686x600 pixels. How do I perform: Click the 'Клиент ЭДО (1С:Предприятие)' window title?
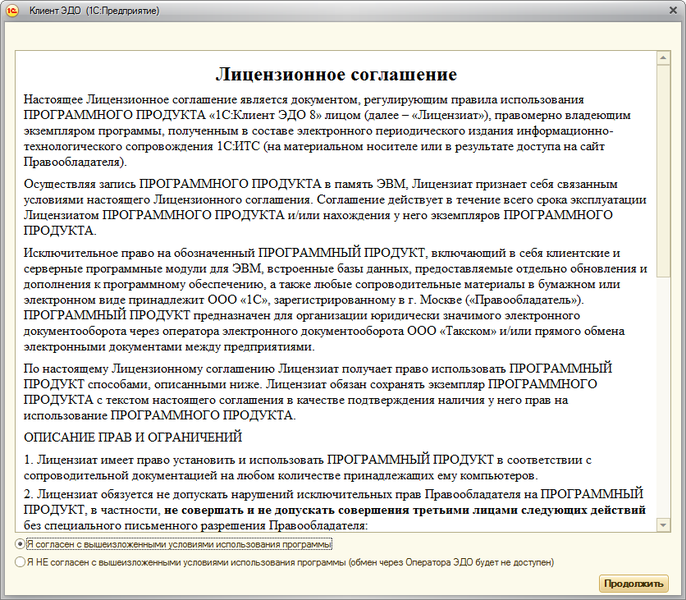pos(94,11)
